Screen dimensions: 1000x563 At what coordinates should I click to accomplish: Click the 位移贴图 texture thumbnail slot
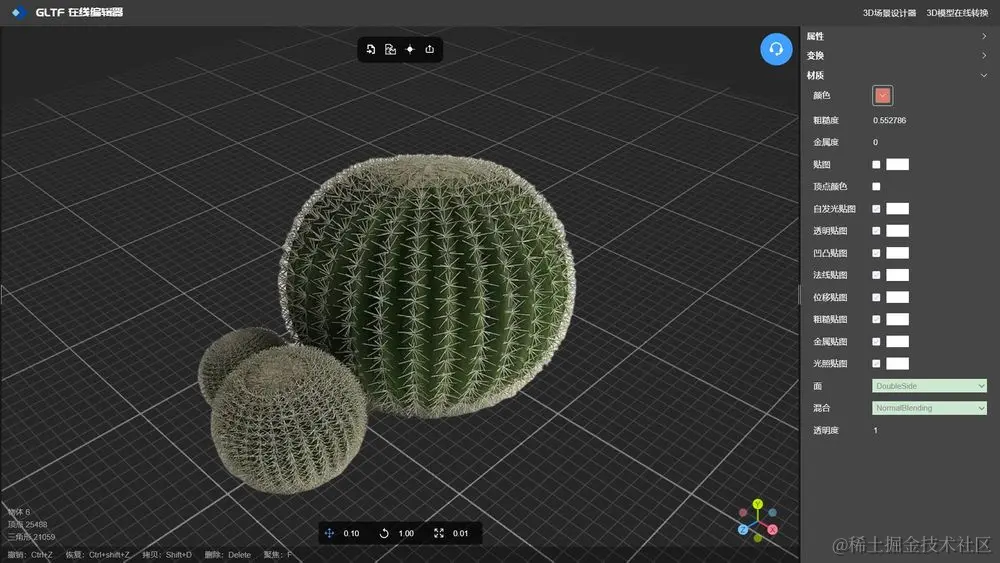coord(897,297)
